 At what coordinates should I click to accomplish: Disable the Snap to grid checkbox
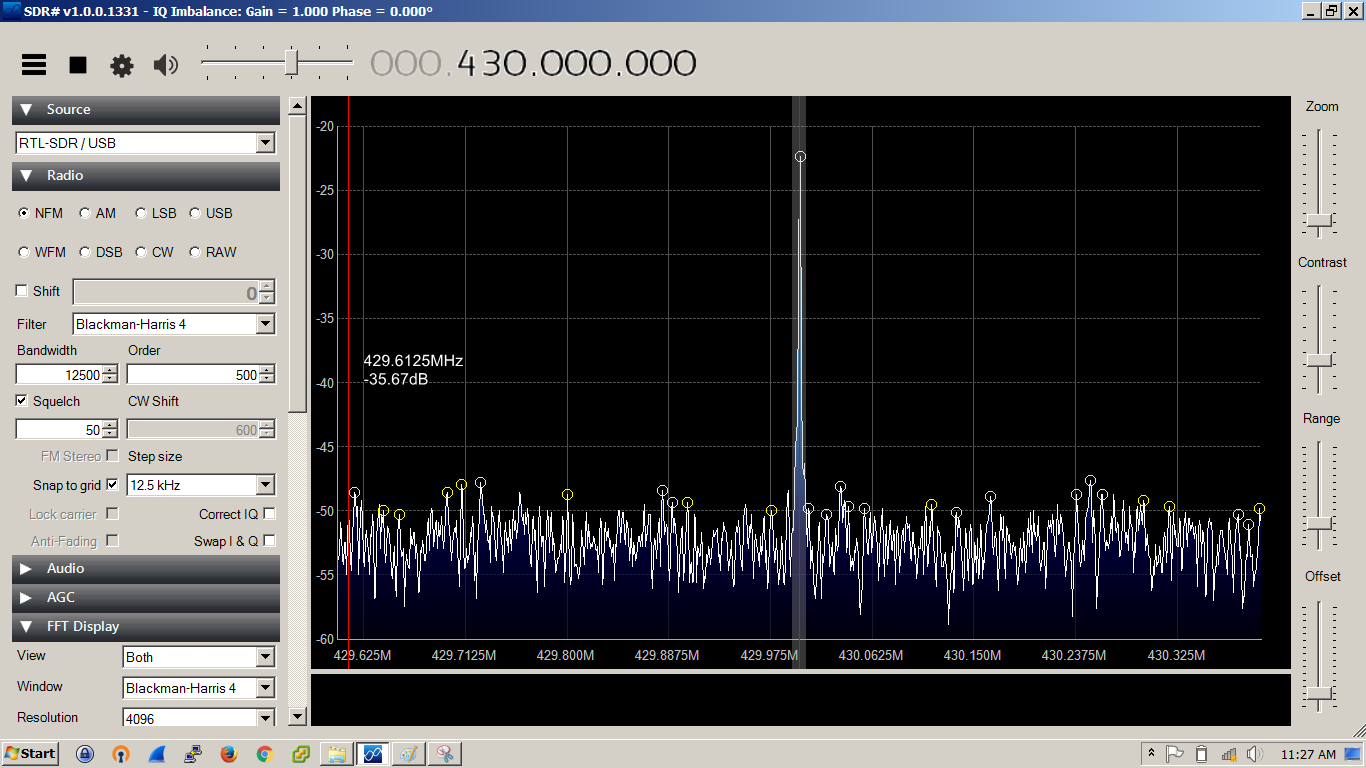tap(112, 485)
